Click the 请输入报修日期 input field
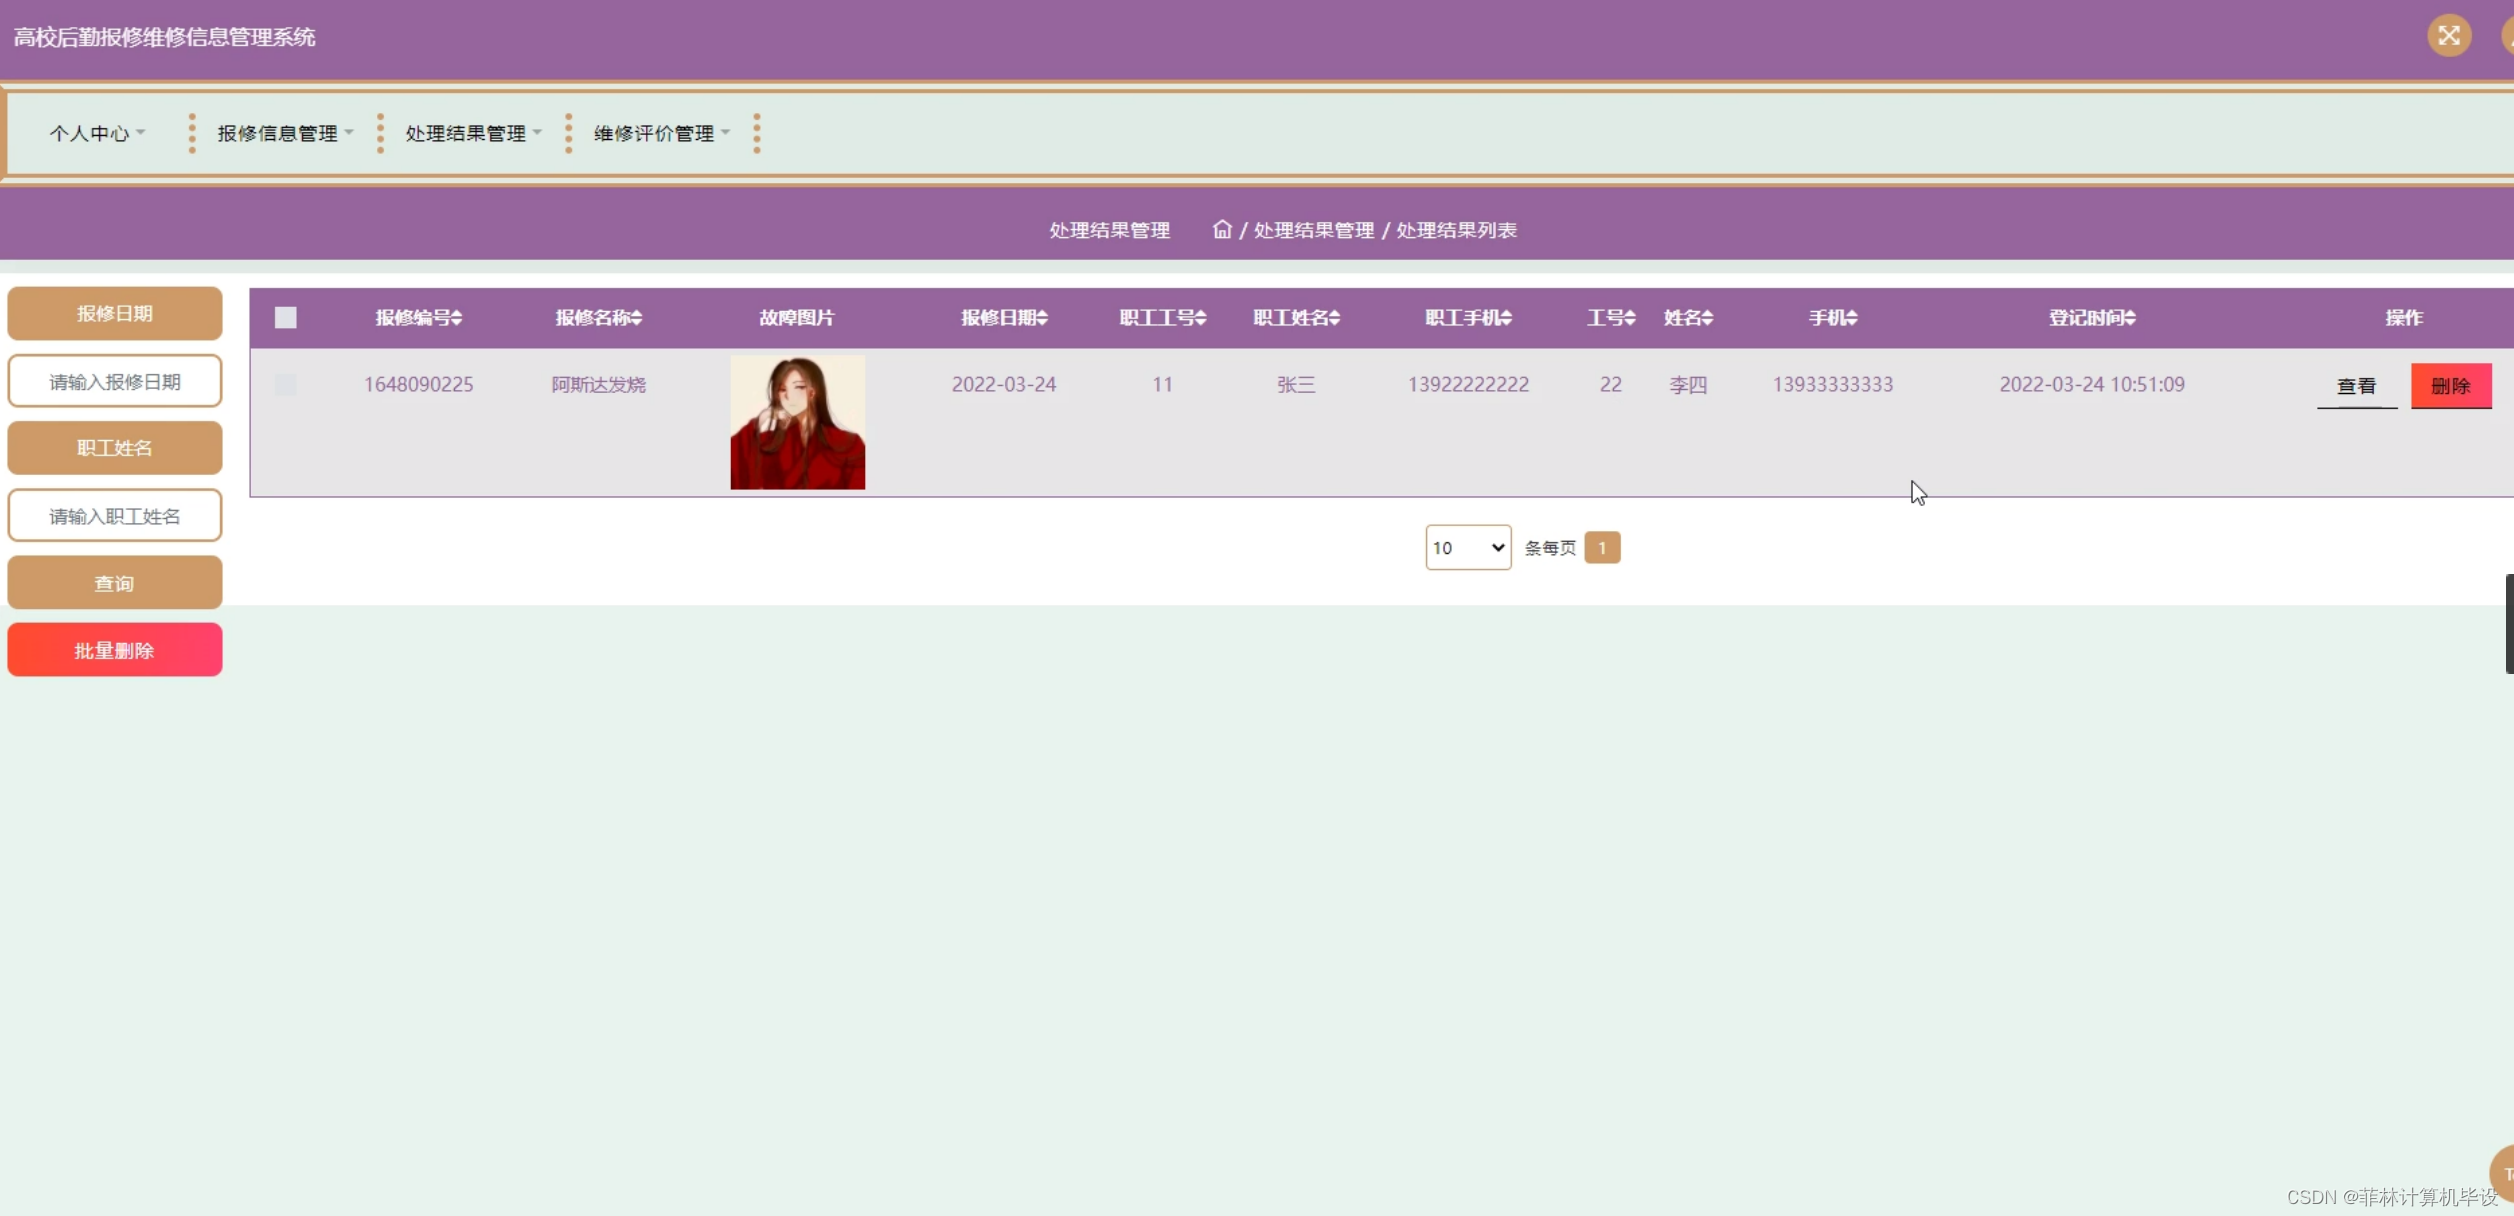 point(114,381)
